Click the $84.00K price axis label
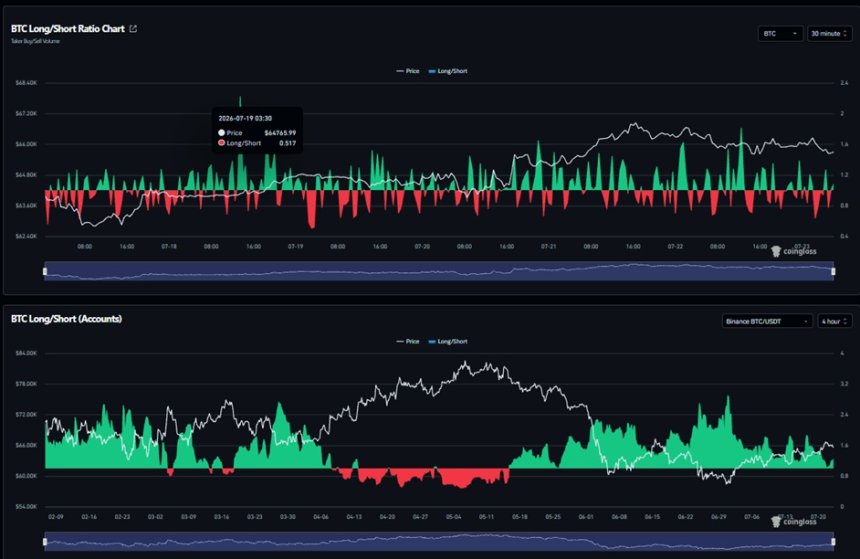This screenshot has width=860, height=559. pyautogui.click(x=26, y=353)
